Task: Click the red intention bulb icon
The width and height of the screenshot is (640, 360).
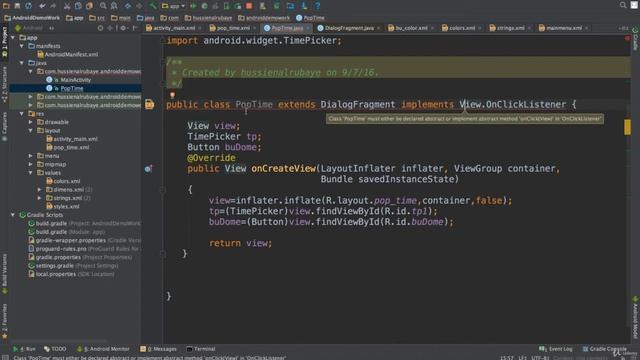Action: [x=172, y=96]
